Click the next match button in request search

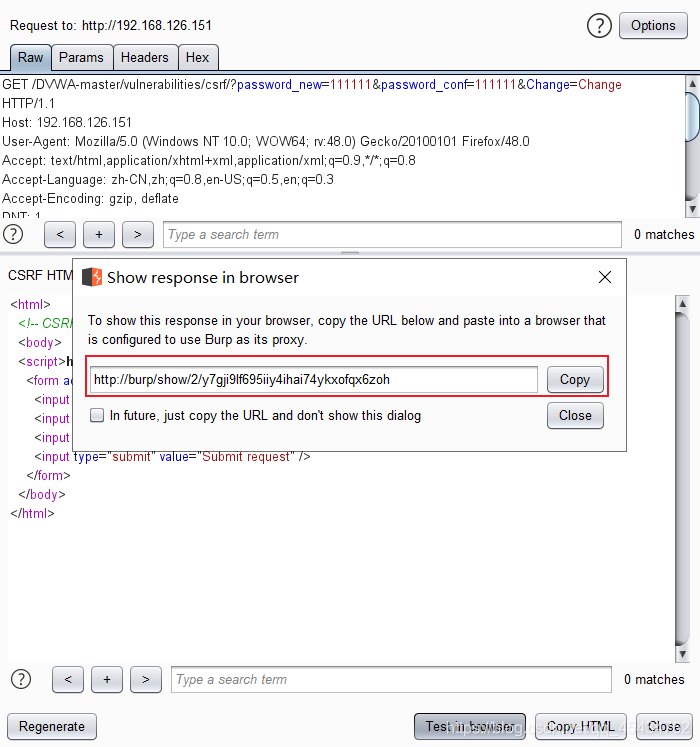(x=138, y=234)
